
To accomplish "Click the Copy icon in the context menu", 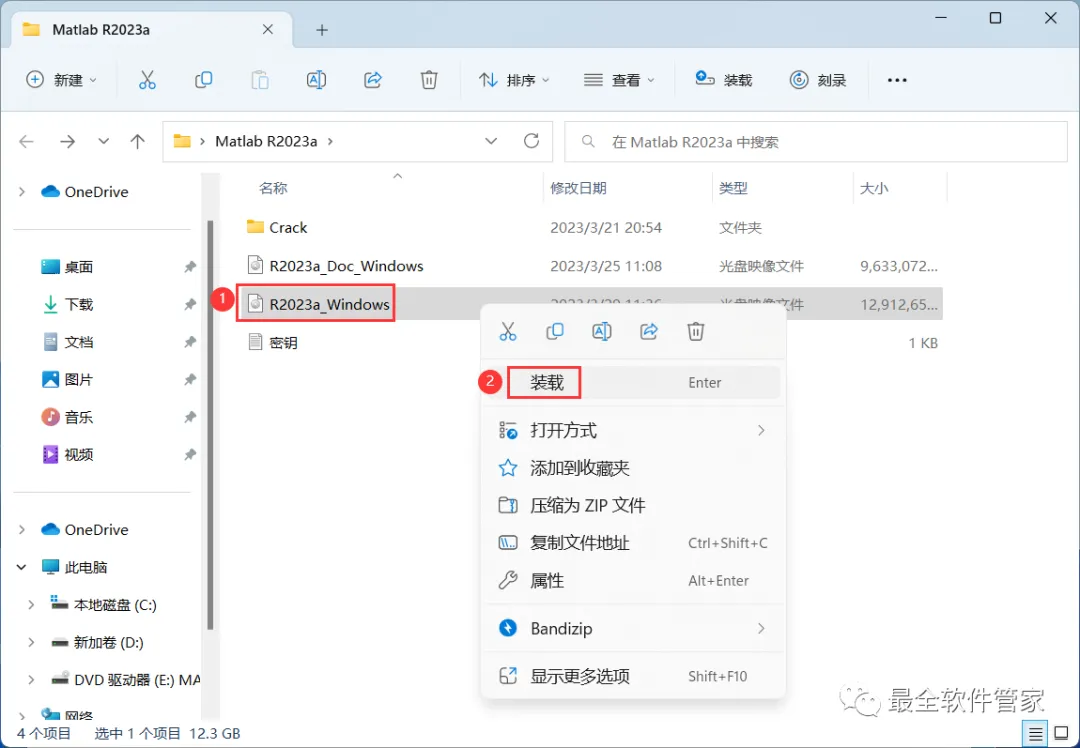I will tap(554, 332).
